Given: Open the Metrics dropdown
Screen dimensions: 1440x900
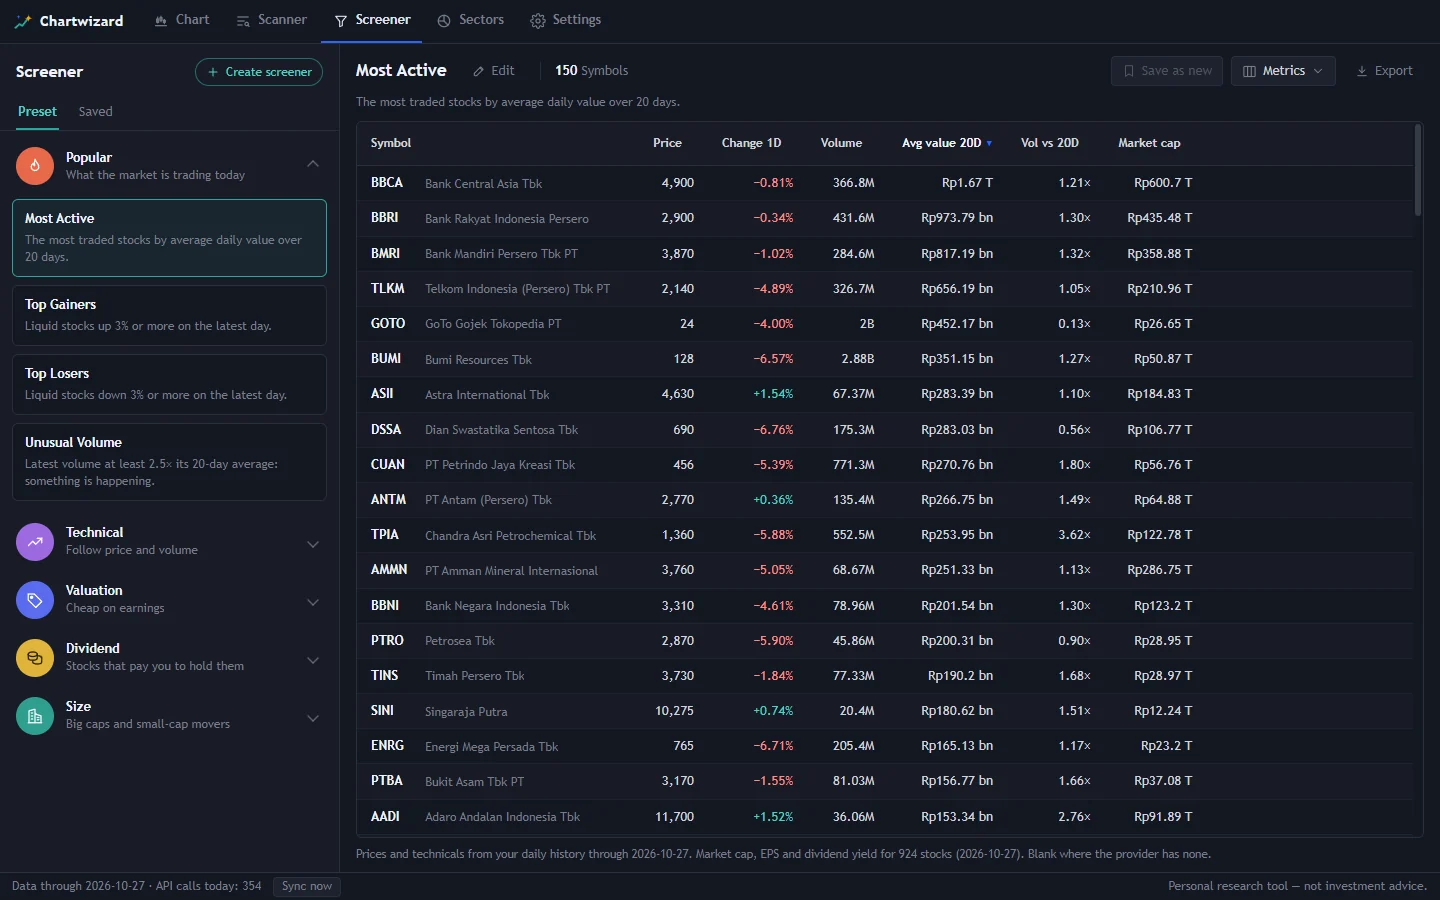Looking at the screenshot, I should (1283, 71).
